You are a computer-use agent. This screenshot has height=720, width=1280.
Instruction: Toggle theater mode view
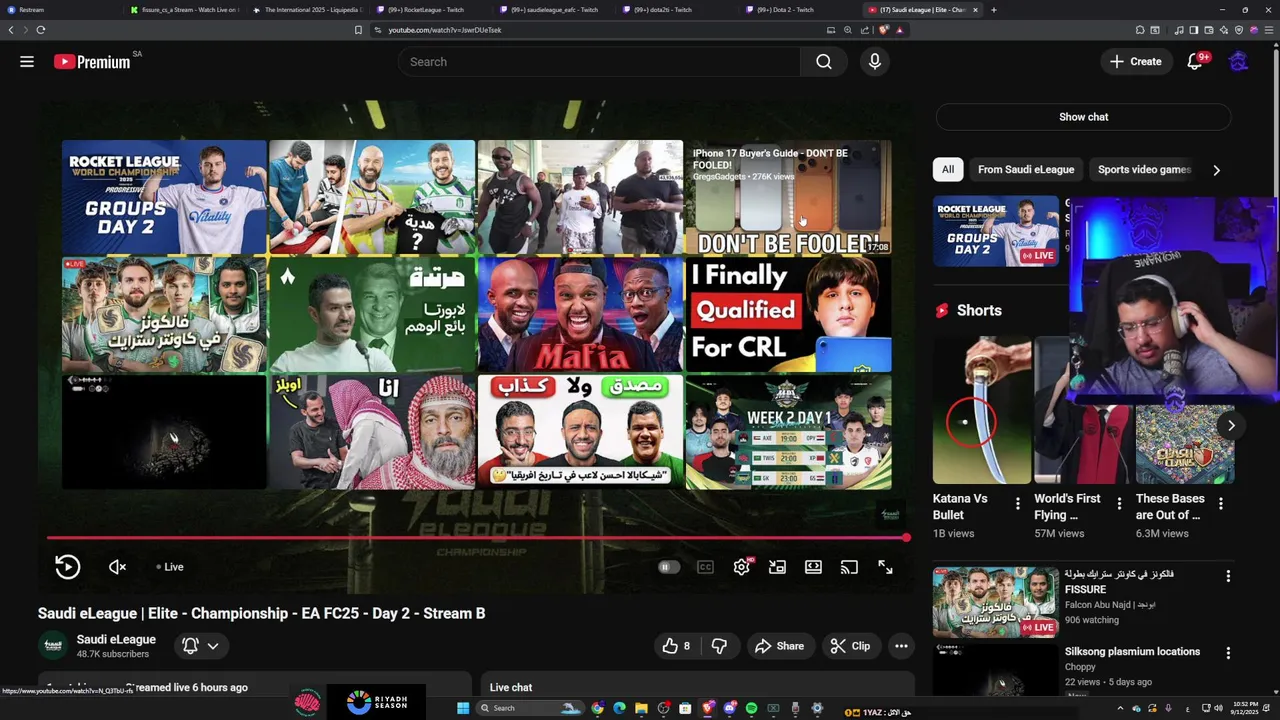pyautogui.click(x=813, y=567)
